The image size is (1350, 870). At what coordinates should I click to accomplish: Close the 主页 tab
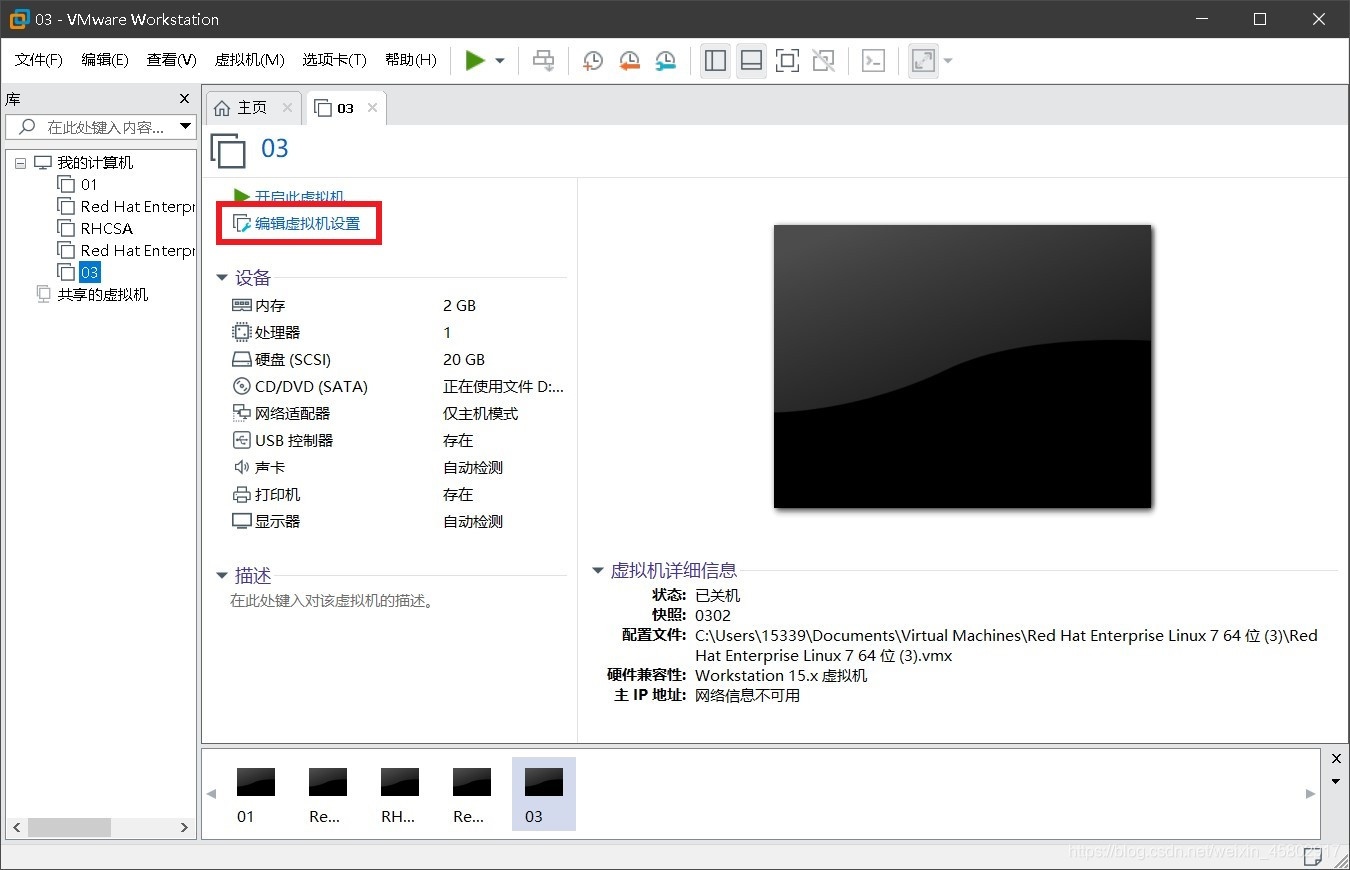pyautogui.click(x=287, y=108)
